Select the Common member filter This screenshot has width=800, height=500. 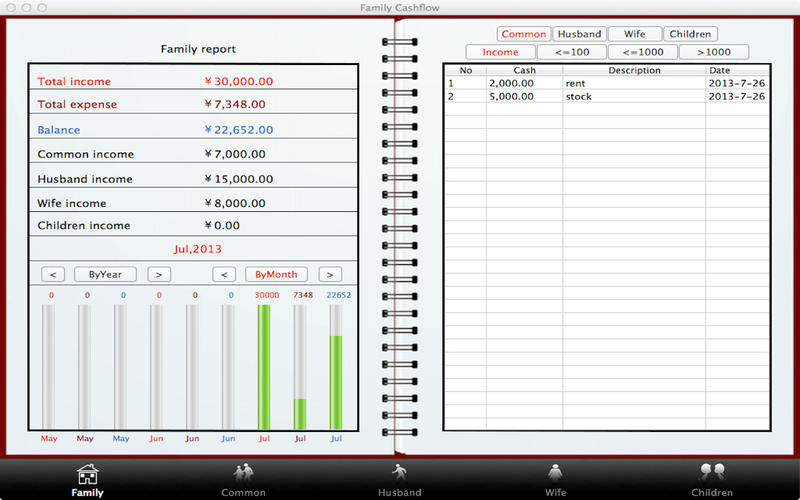[524, 34]
